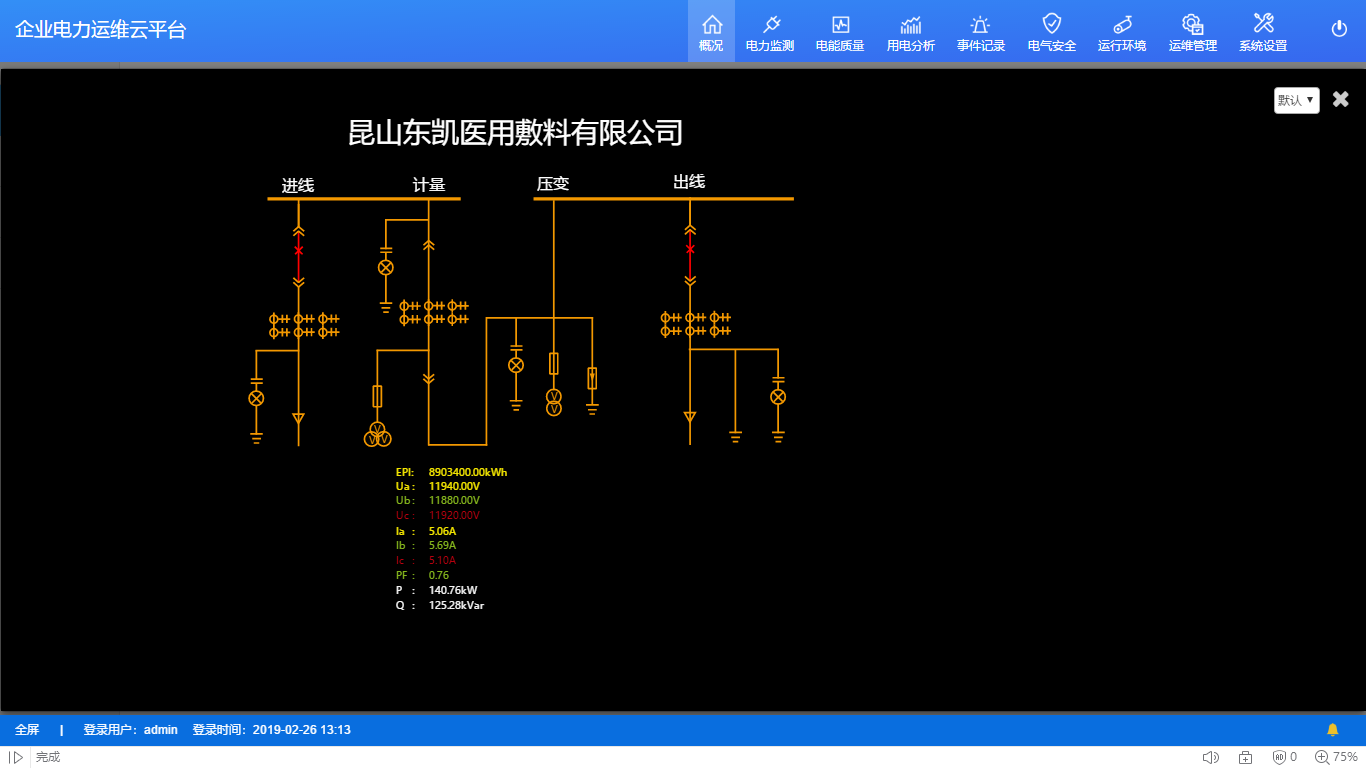Click the 计量 metering label
This screenshot has width=1366, height=768.
(x=429, y=185)
